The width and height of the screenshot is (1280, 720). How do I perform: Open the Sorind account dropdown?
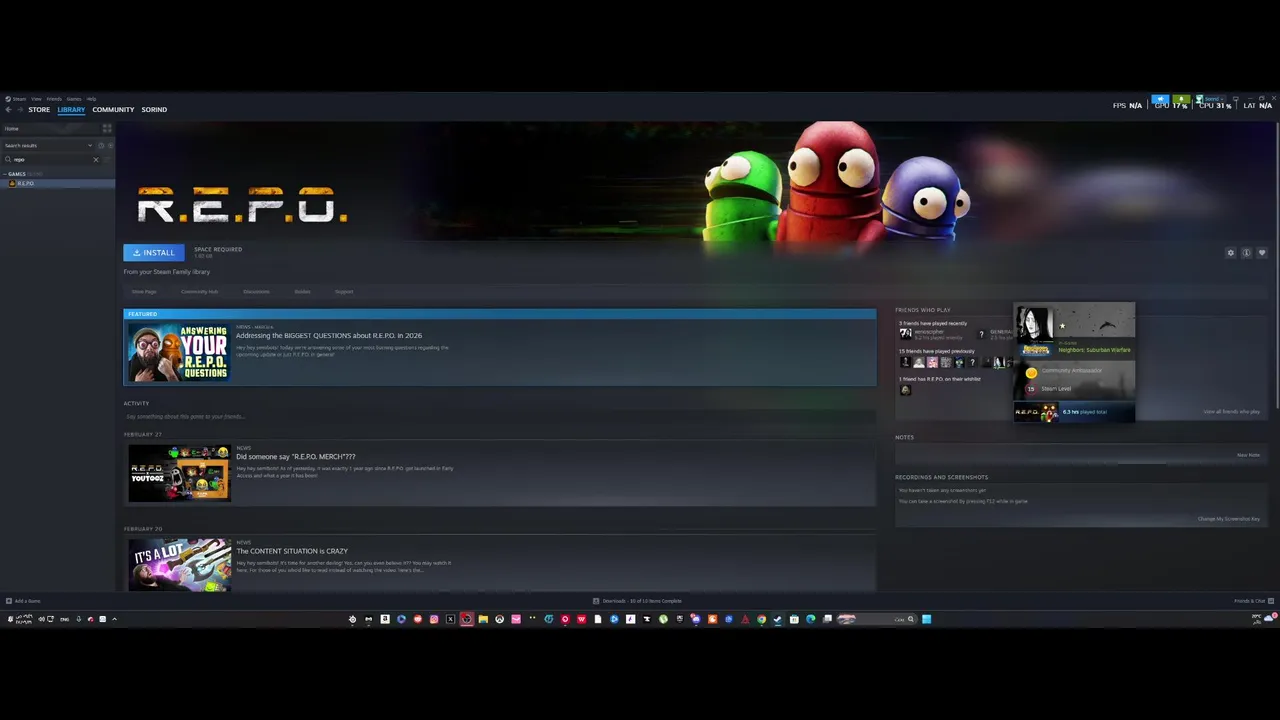point(1211,99)
